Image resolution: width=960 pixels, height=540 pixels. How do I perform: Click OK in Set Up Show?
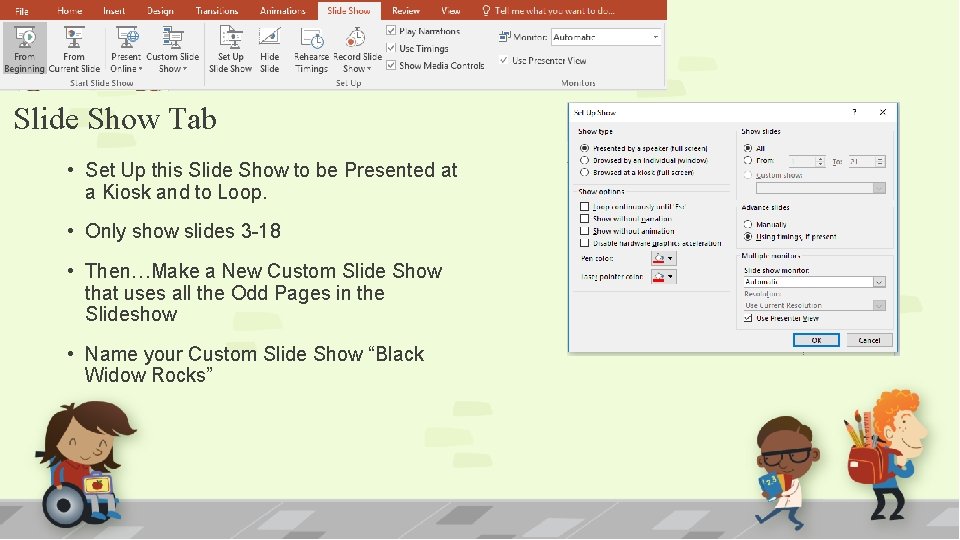(x=816, y=340)
